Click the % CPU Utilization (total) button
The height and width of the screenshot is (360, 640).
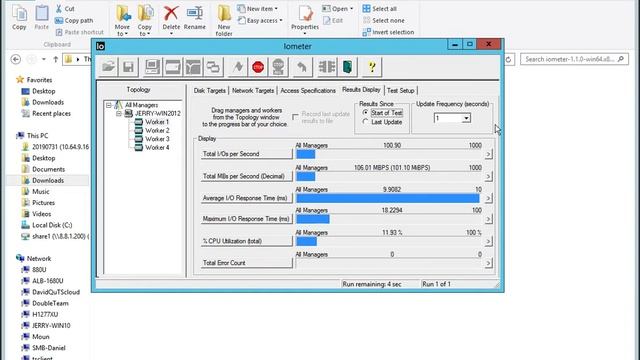pos(247,241)
